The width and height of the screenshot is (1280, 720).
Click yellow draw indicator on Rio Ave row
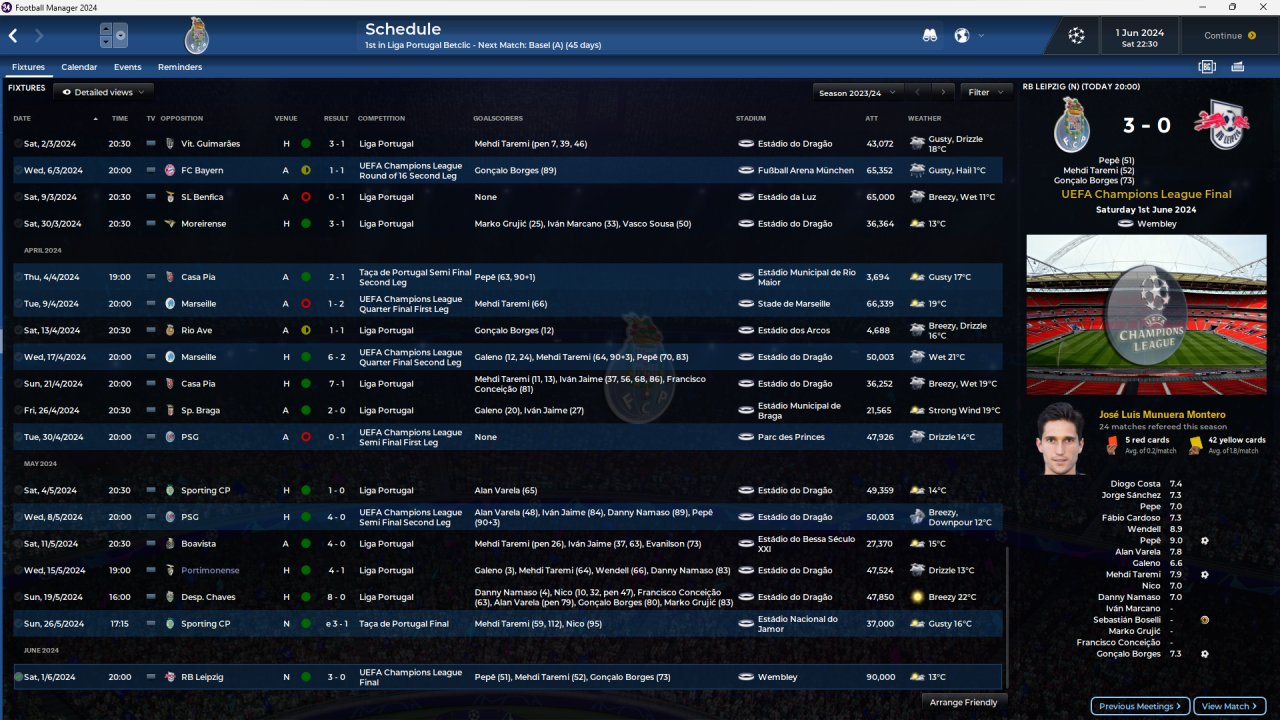305,330
